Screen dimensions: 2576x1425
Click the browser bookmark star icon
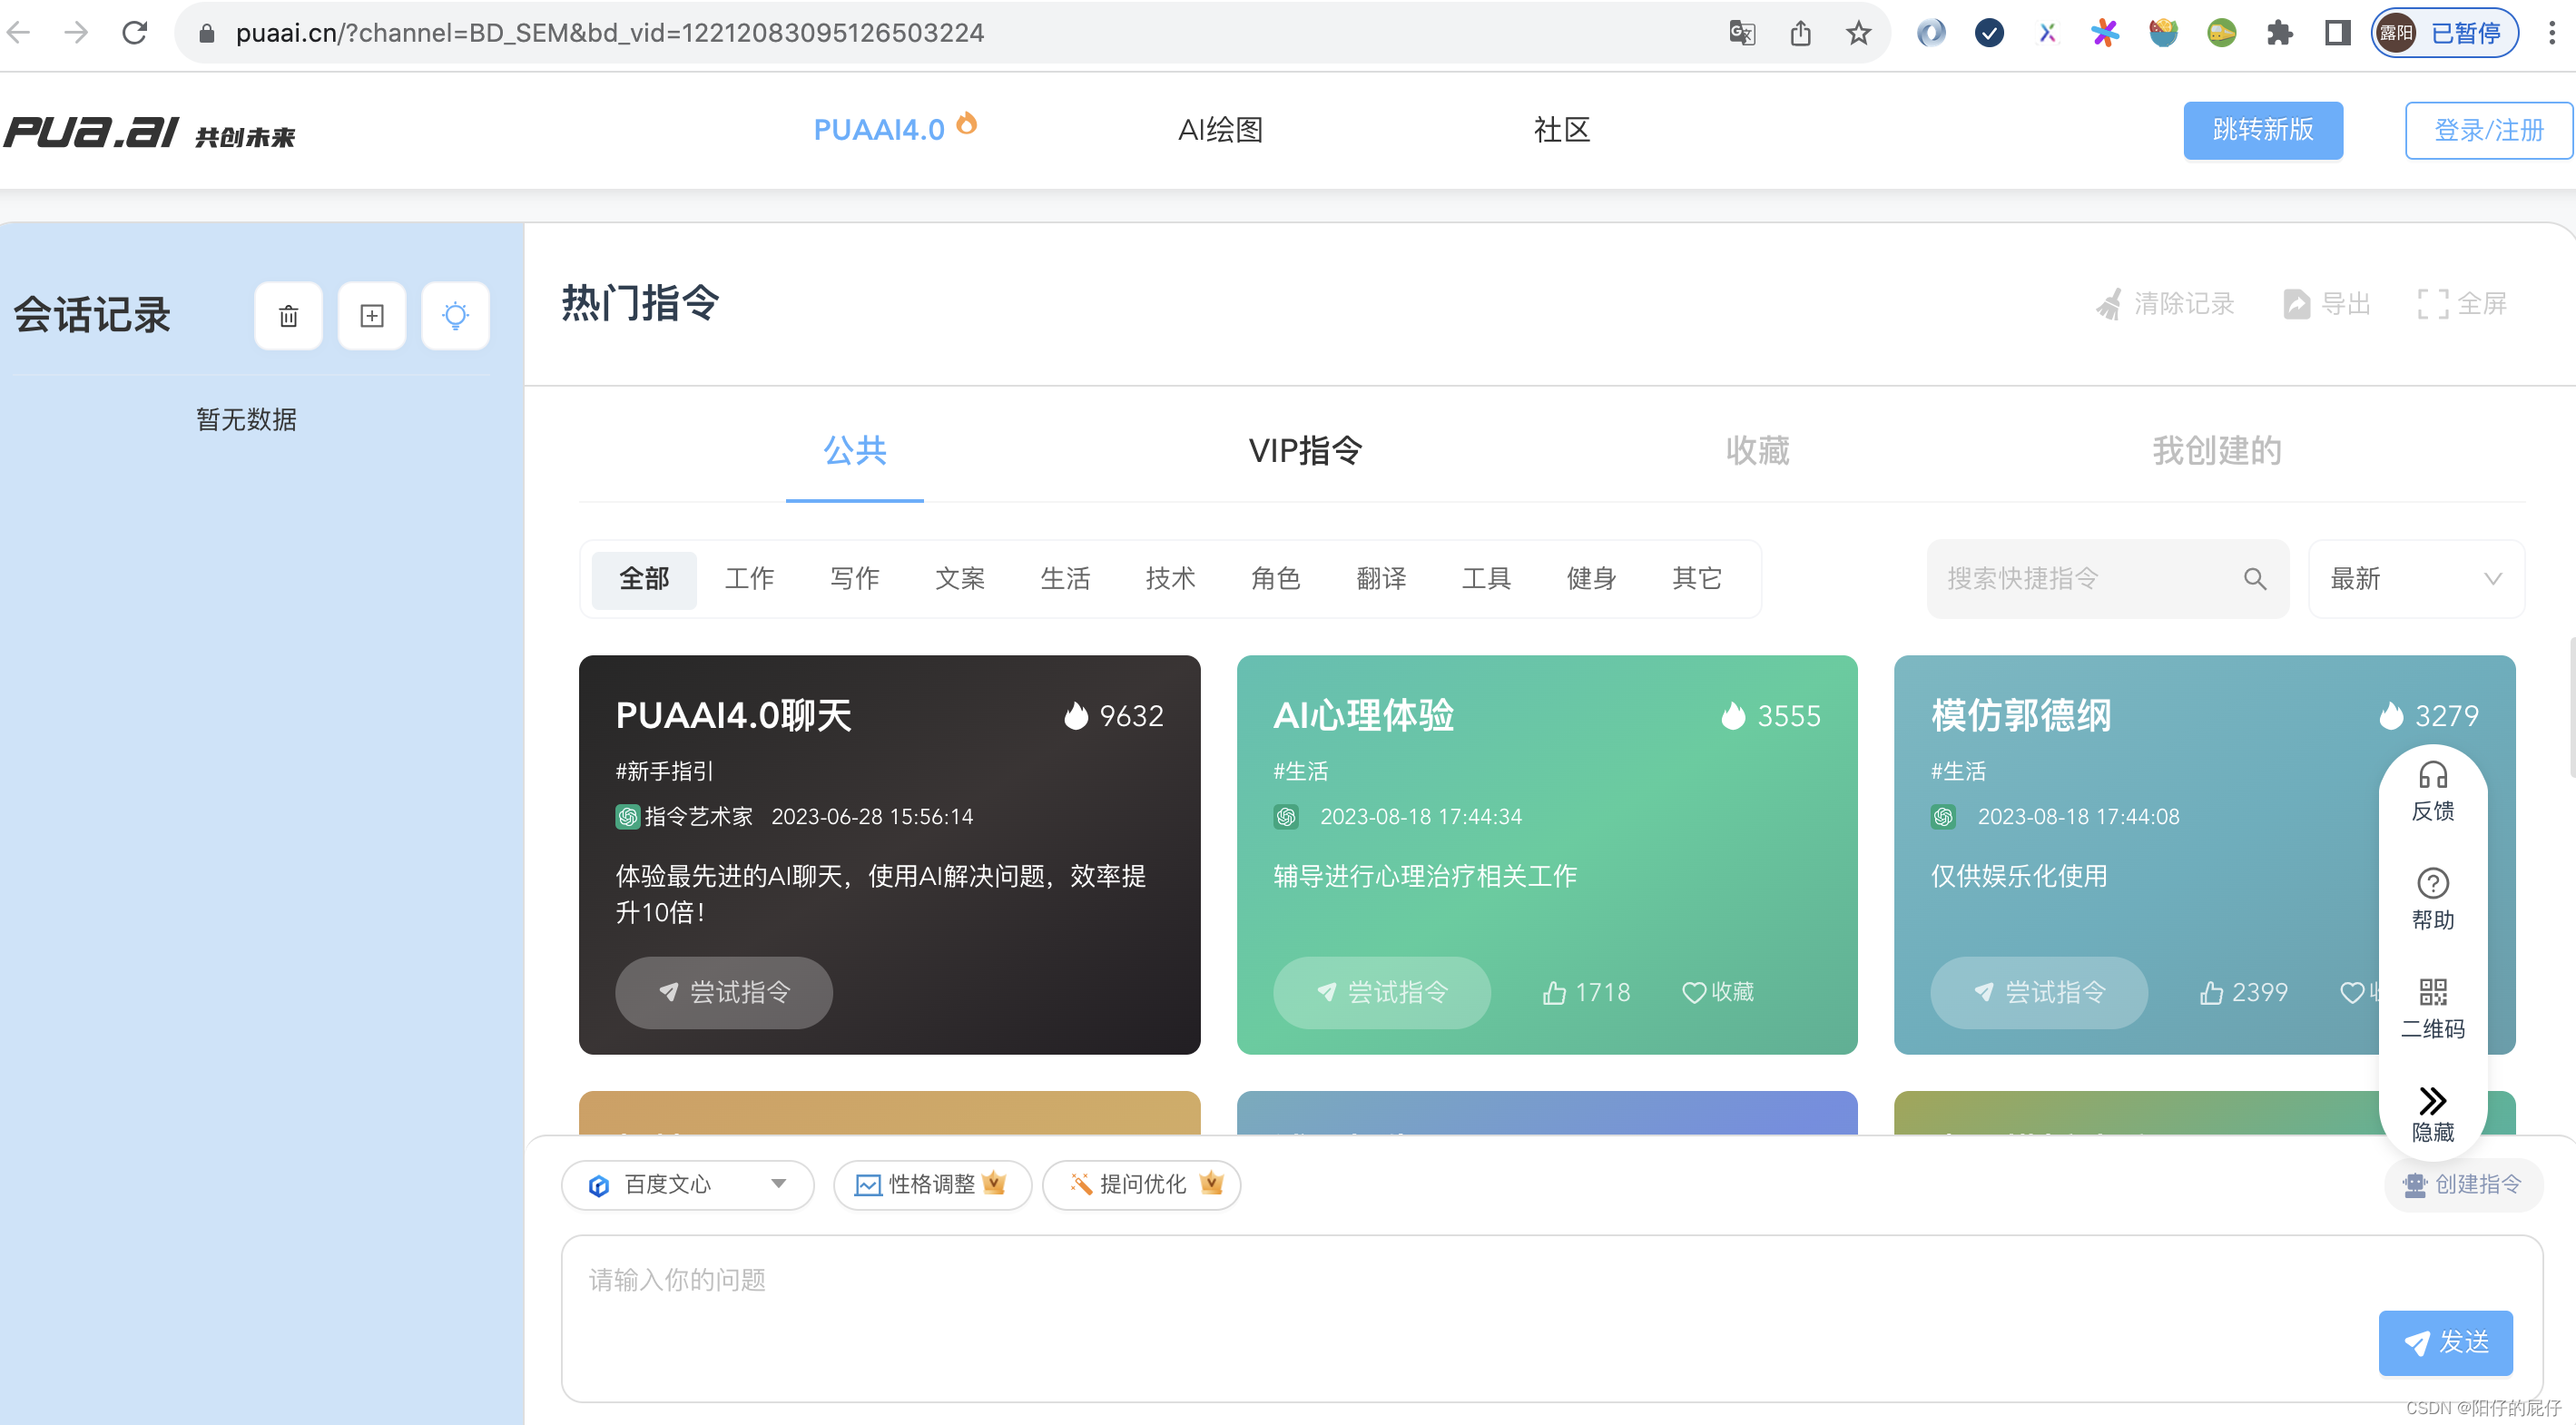click(x=1858, y=33)
